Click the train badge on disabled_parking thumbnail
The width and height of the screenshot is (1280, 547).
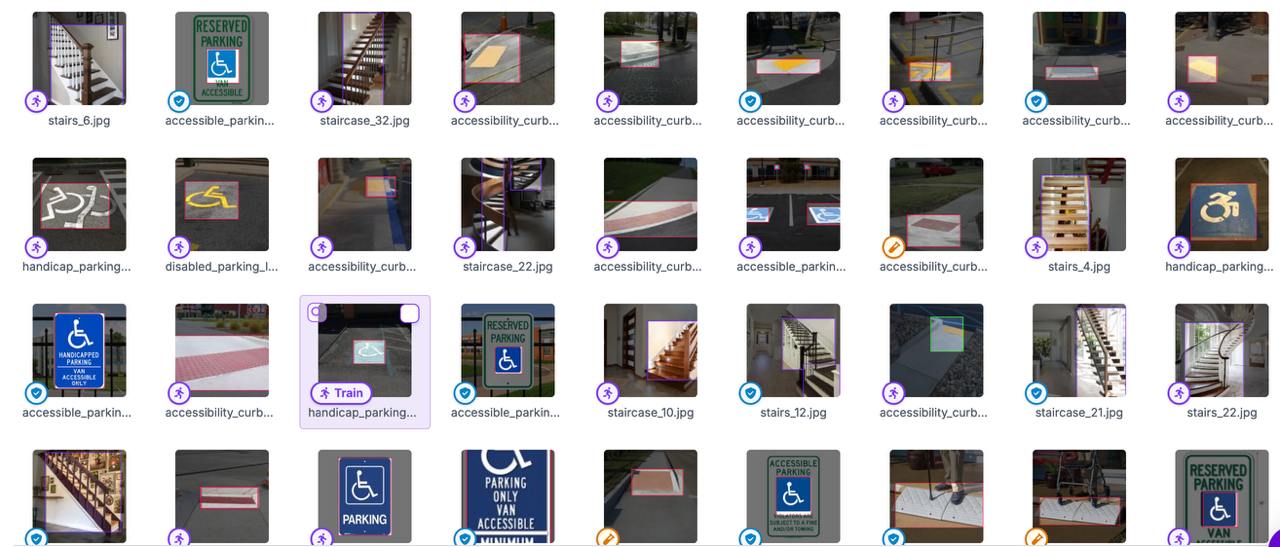179,247
